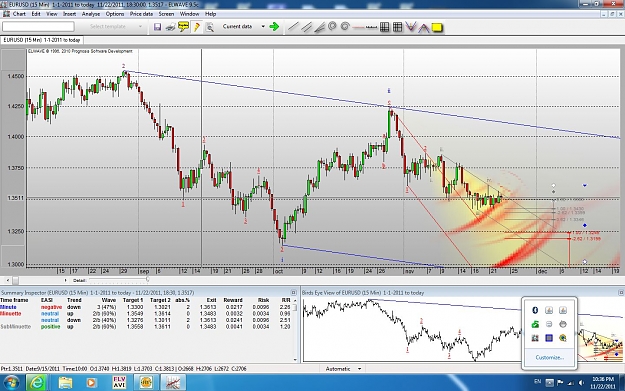Maximize the Summary Inspector panel
The image size is (625, 391).
294,293
